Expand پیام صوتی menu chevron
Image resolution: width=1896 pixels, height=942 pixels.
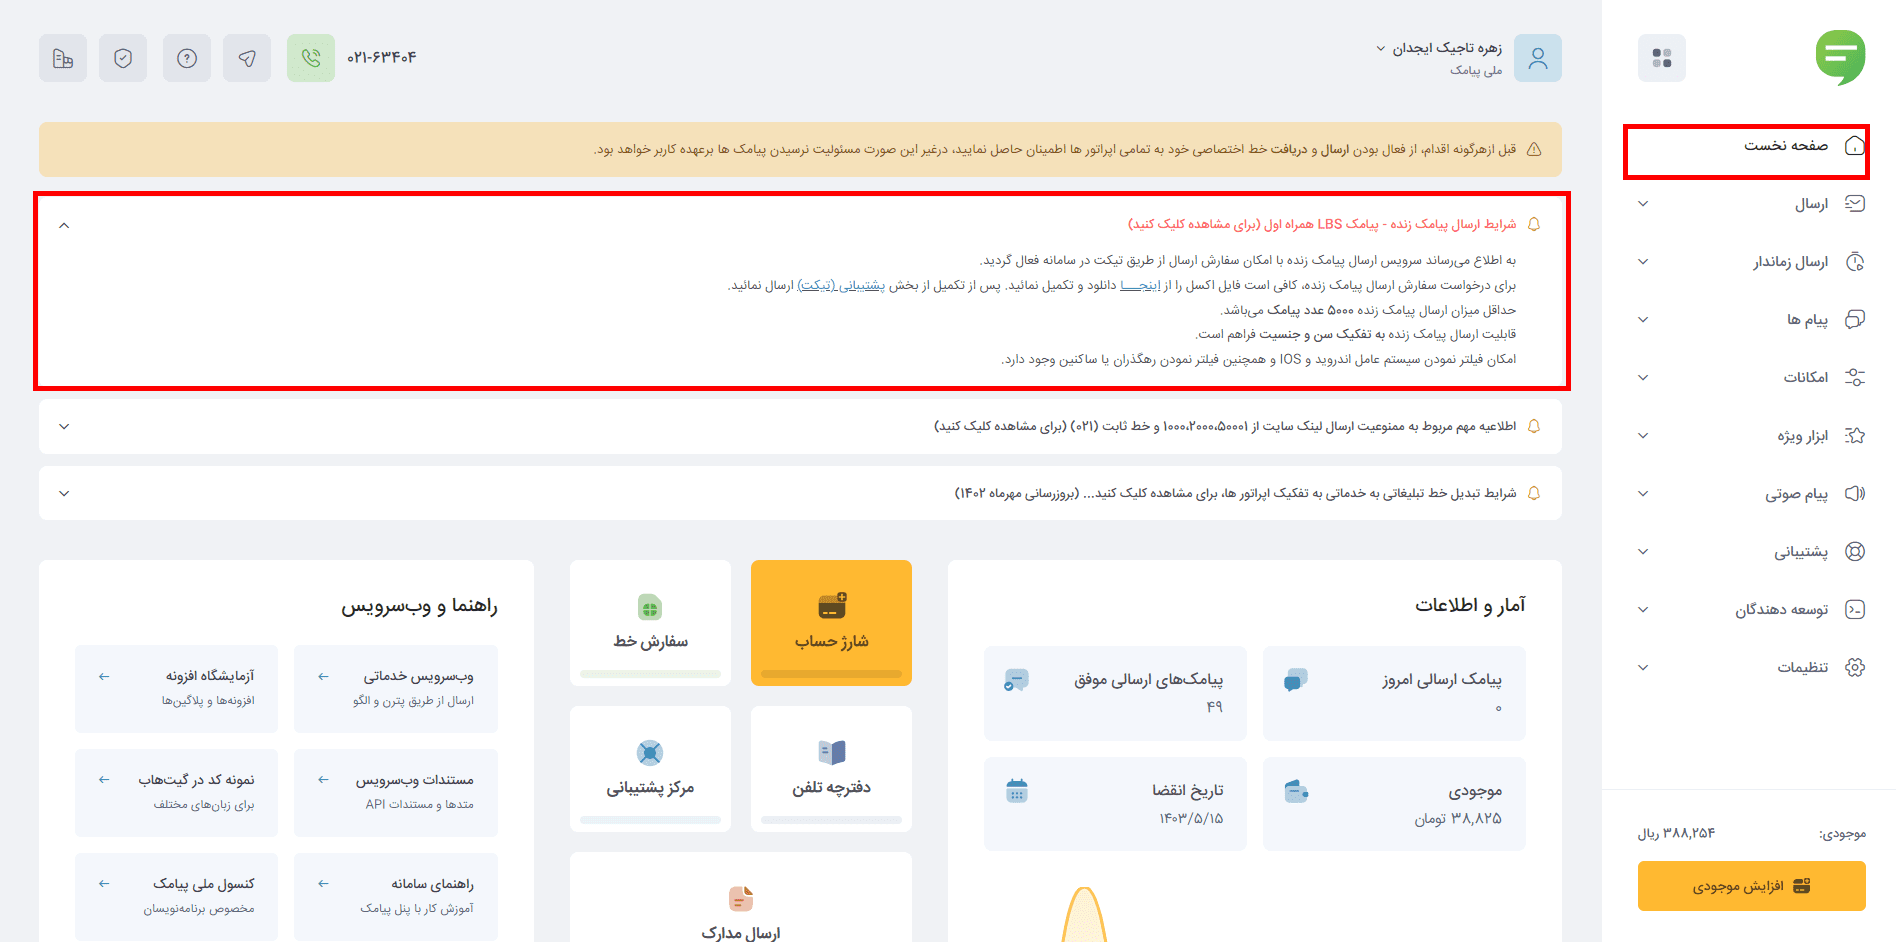tap(1643, 494)
